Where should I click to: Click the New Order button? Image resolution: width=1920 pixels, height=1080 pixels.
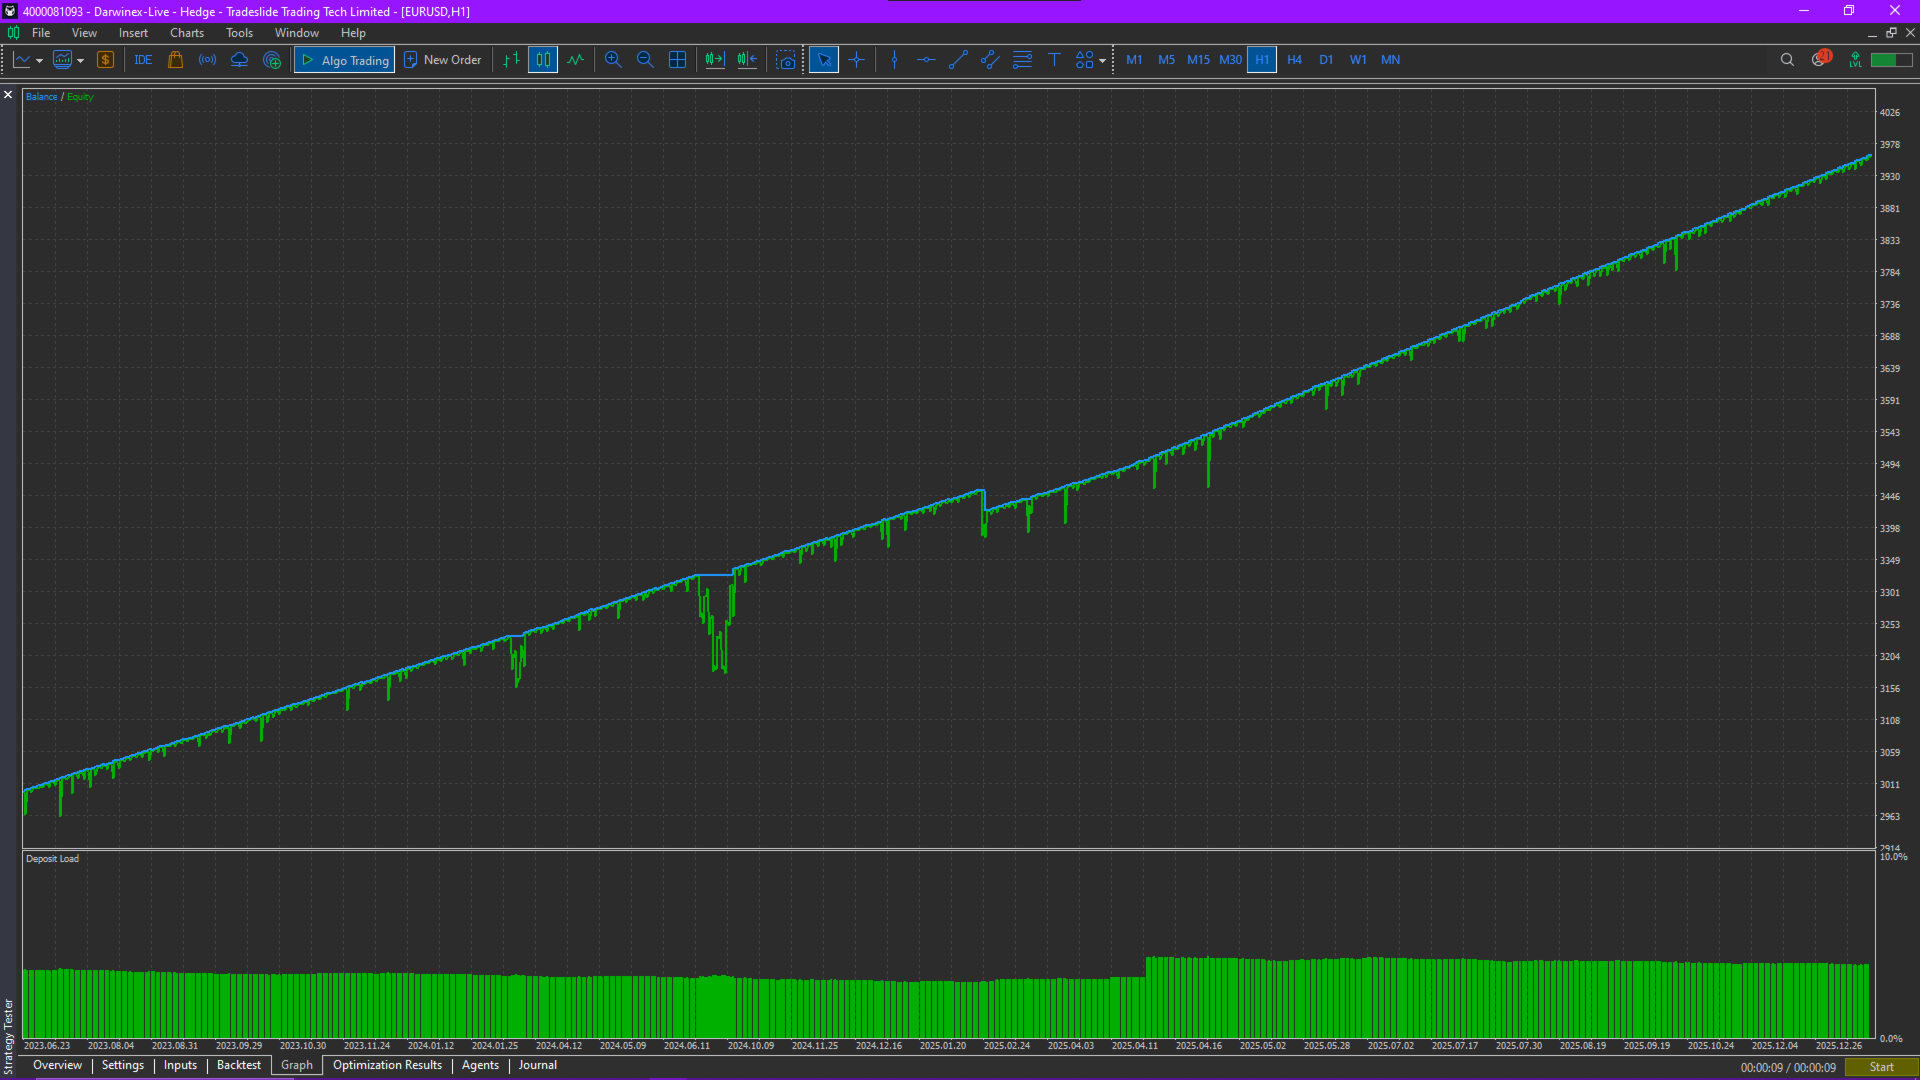pyautogui.click(x=443, y=60)
